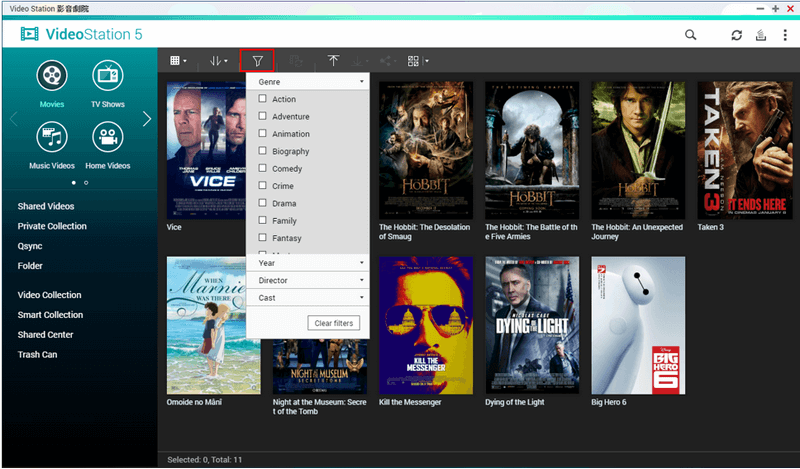800x469 pixels.
Task: Click the upload arrow icon
Action: pos(333,61)
